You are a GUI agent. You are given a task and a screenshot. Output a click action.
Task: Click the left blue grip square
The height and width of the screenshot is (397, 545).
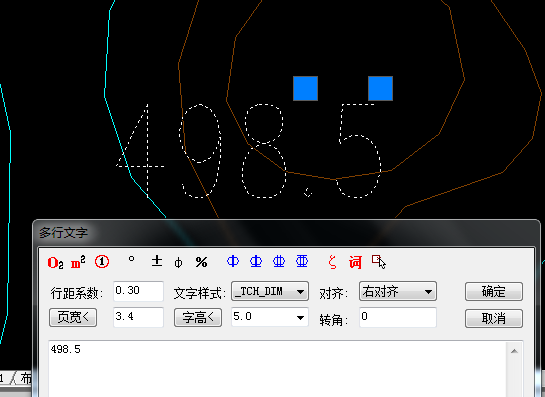pos(306,89)
